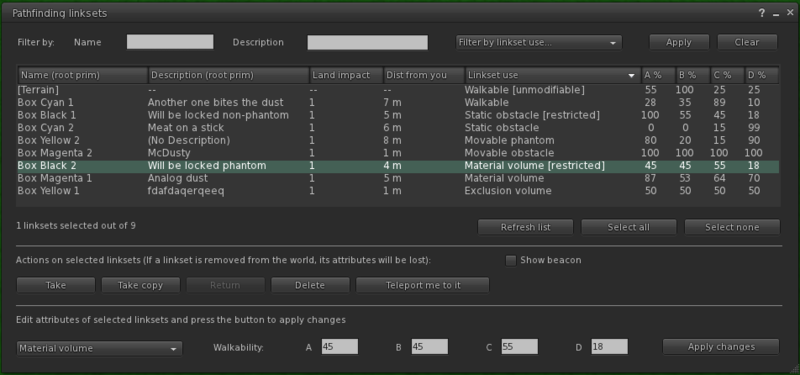Click 'Walkable [unmodifiable]' linkset use cell
Image resolution: width=800 pixels, height=375 pixels.
(x=524, y=90)
